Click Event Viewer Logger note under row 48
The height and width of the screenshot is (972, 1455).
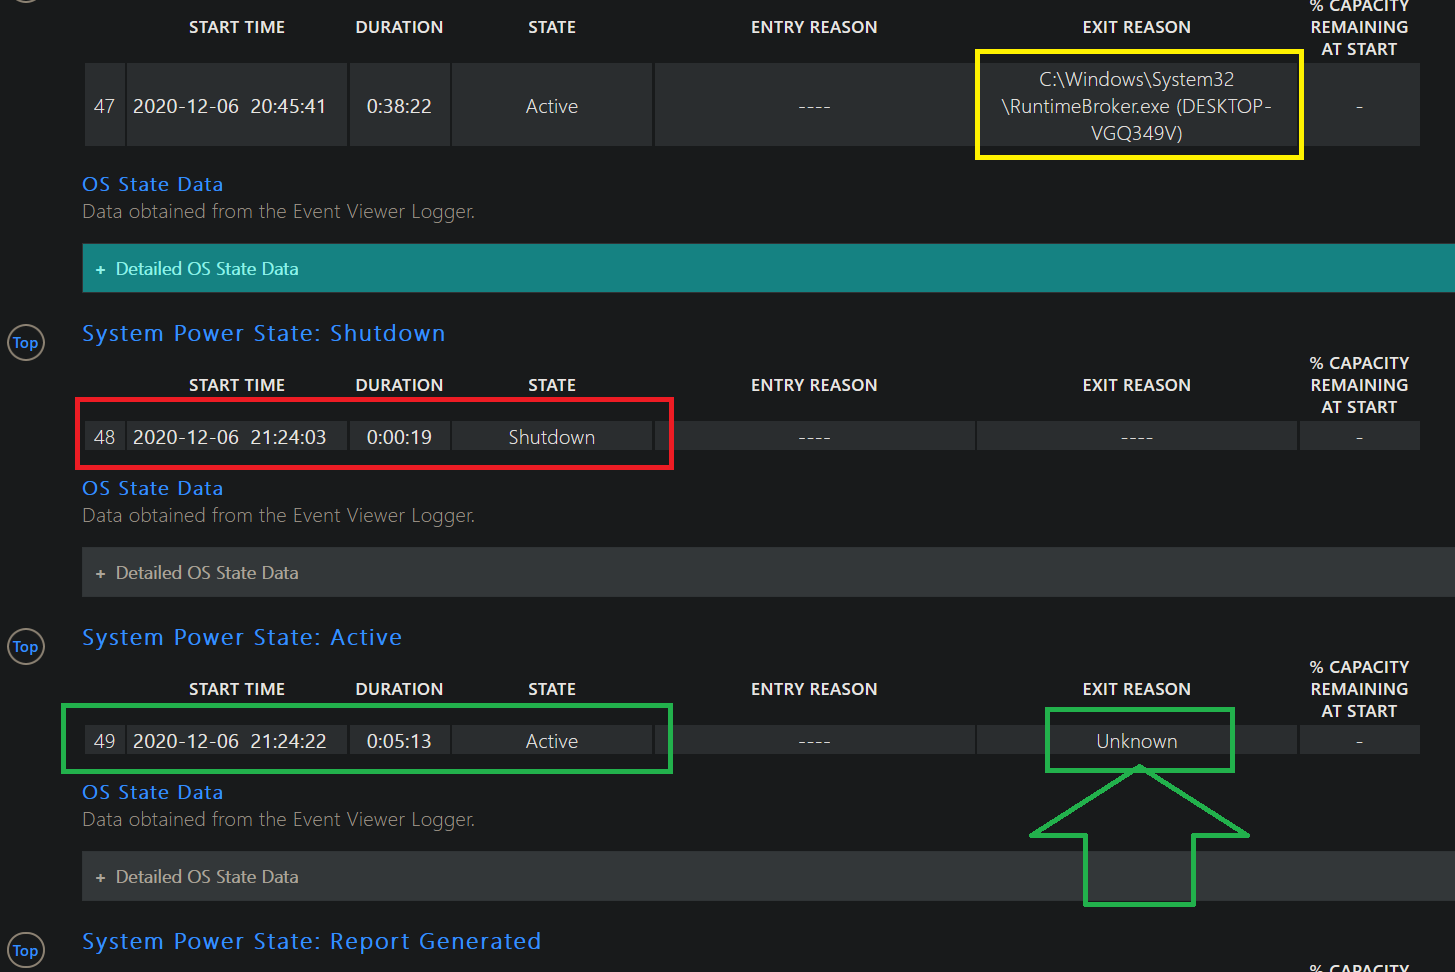click(x=279, y=515)
